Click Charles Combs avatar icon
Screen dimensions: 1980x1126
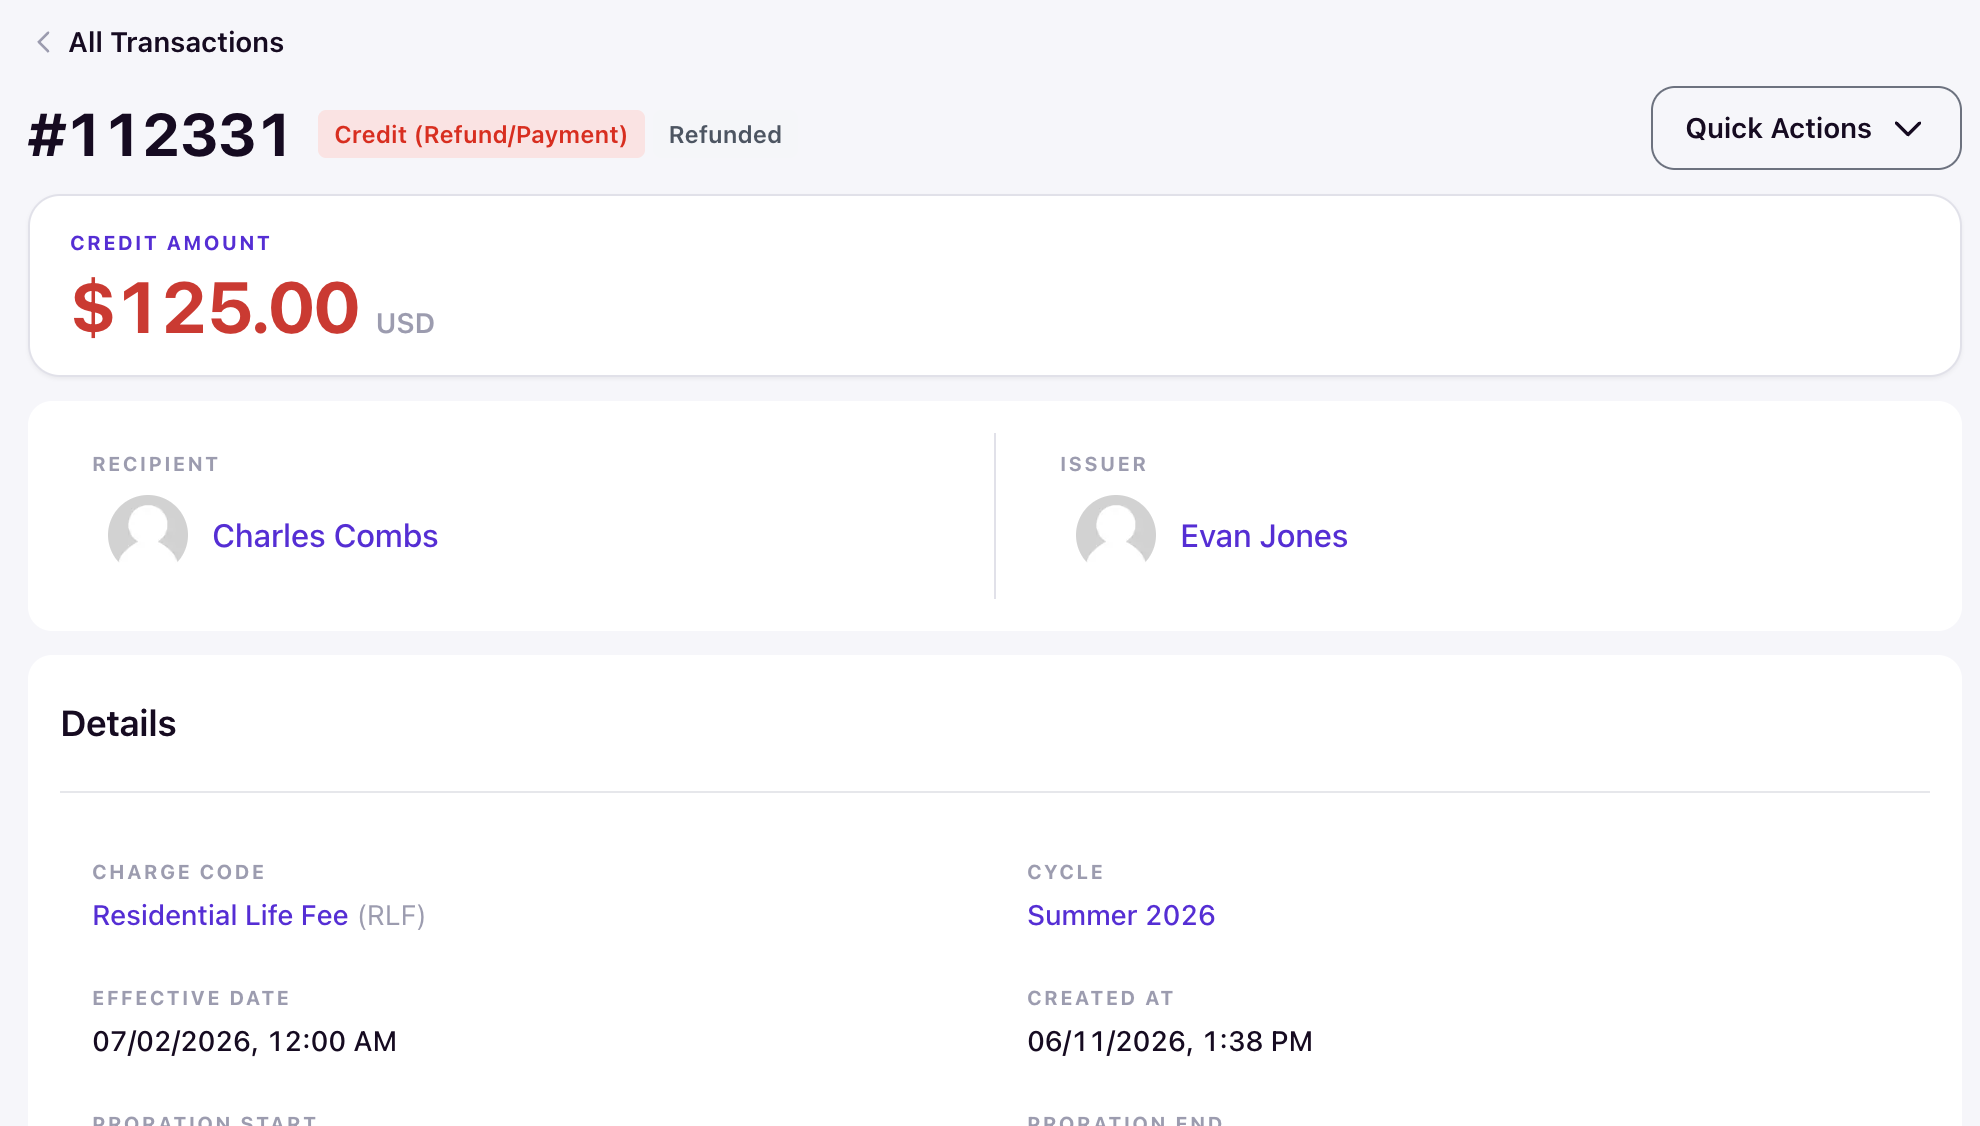click(x=148, y=535)
